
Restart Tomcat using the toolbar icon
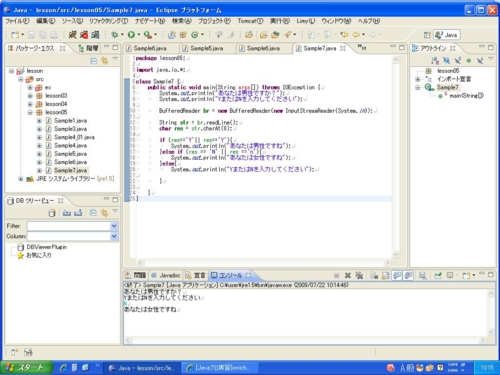coord(95,35)
